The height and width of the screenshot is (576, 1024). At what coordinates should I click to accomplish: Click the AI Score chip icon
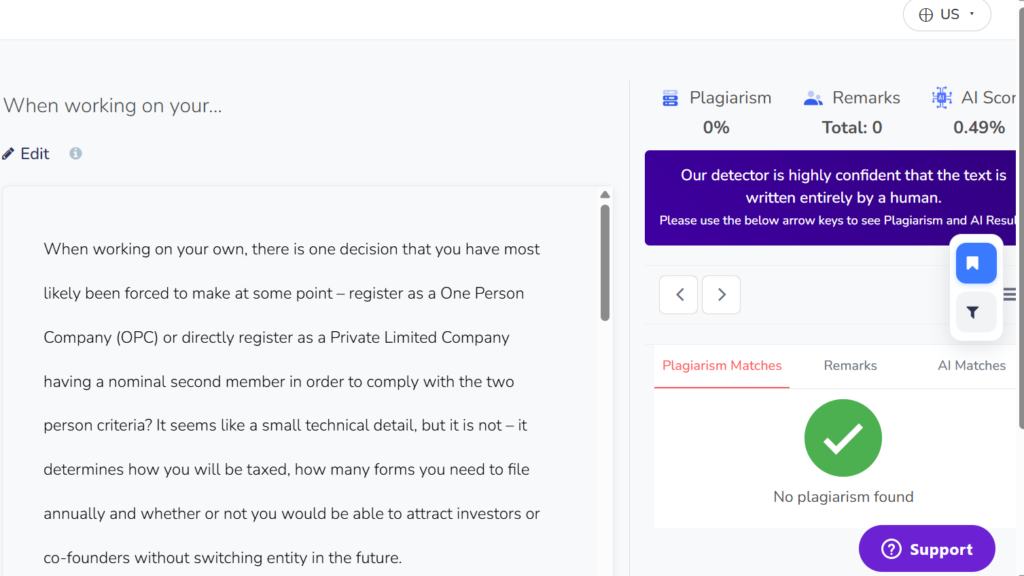(x=942, y=97)
